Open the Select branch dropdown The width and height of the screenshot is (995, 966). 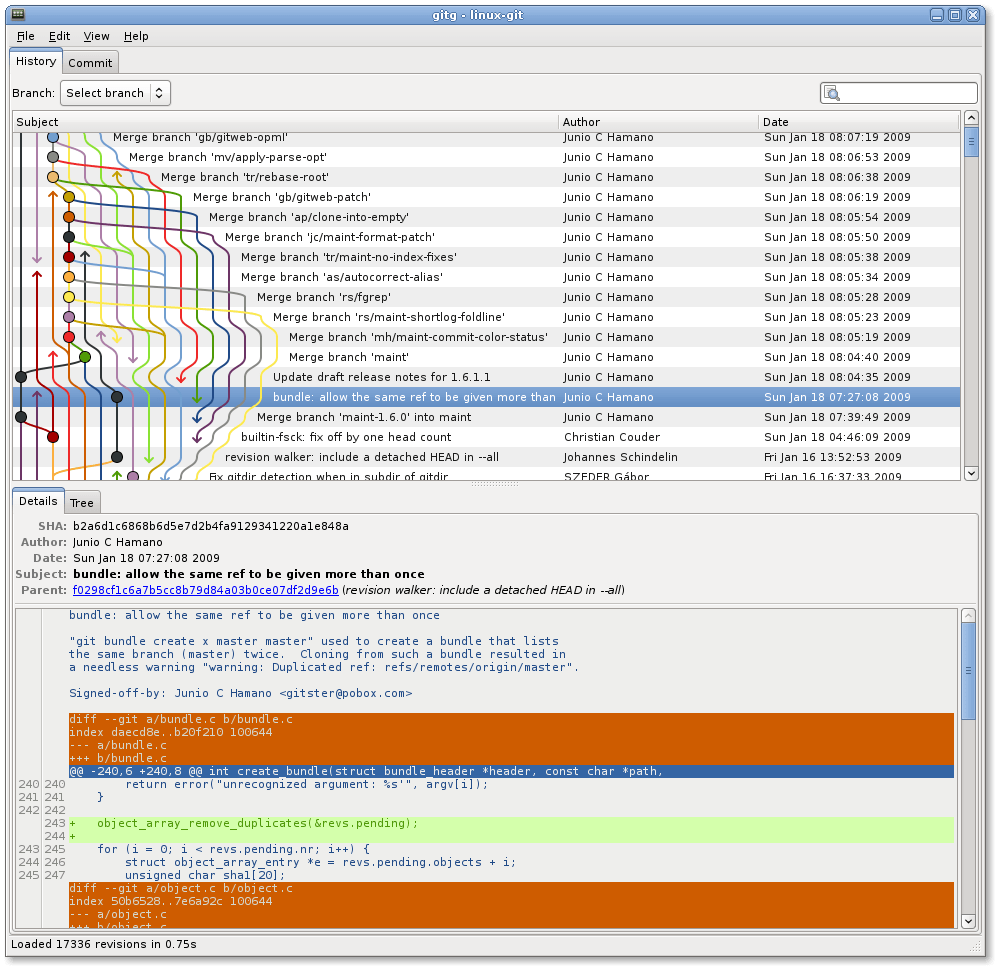click(x=115, y=93)
